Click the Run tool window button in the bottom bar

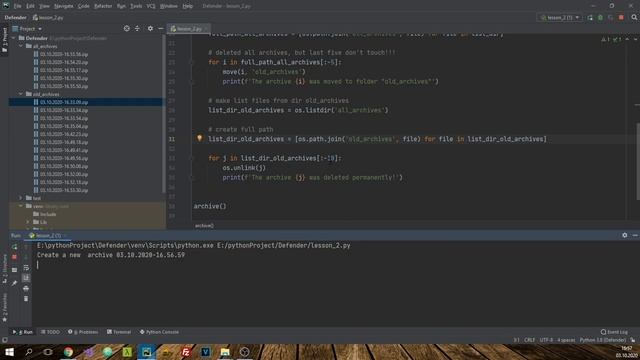pos(23,332)
